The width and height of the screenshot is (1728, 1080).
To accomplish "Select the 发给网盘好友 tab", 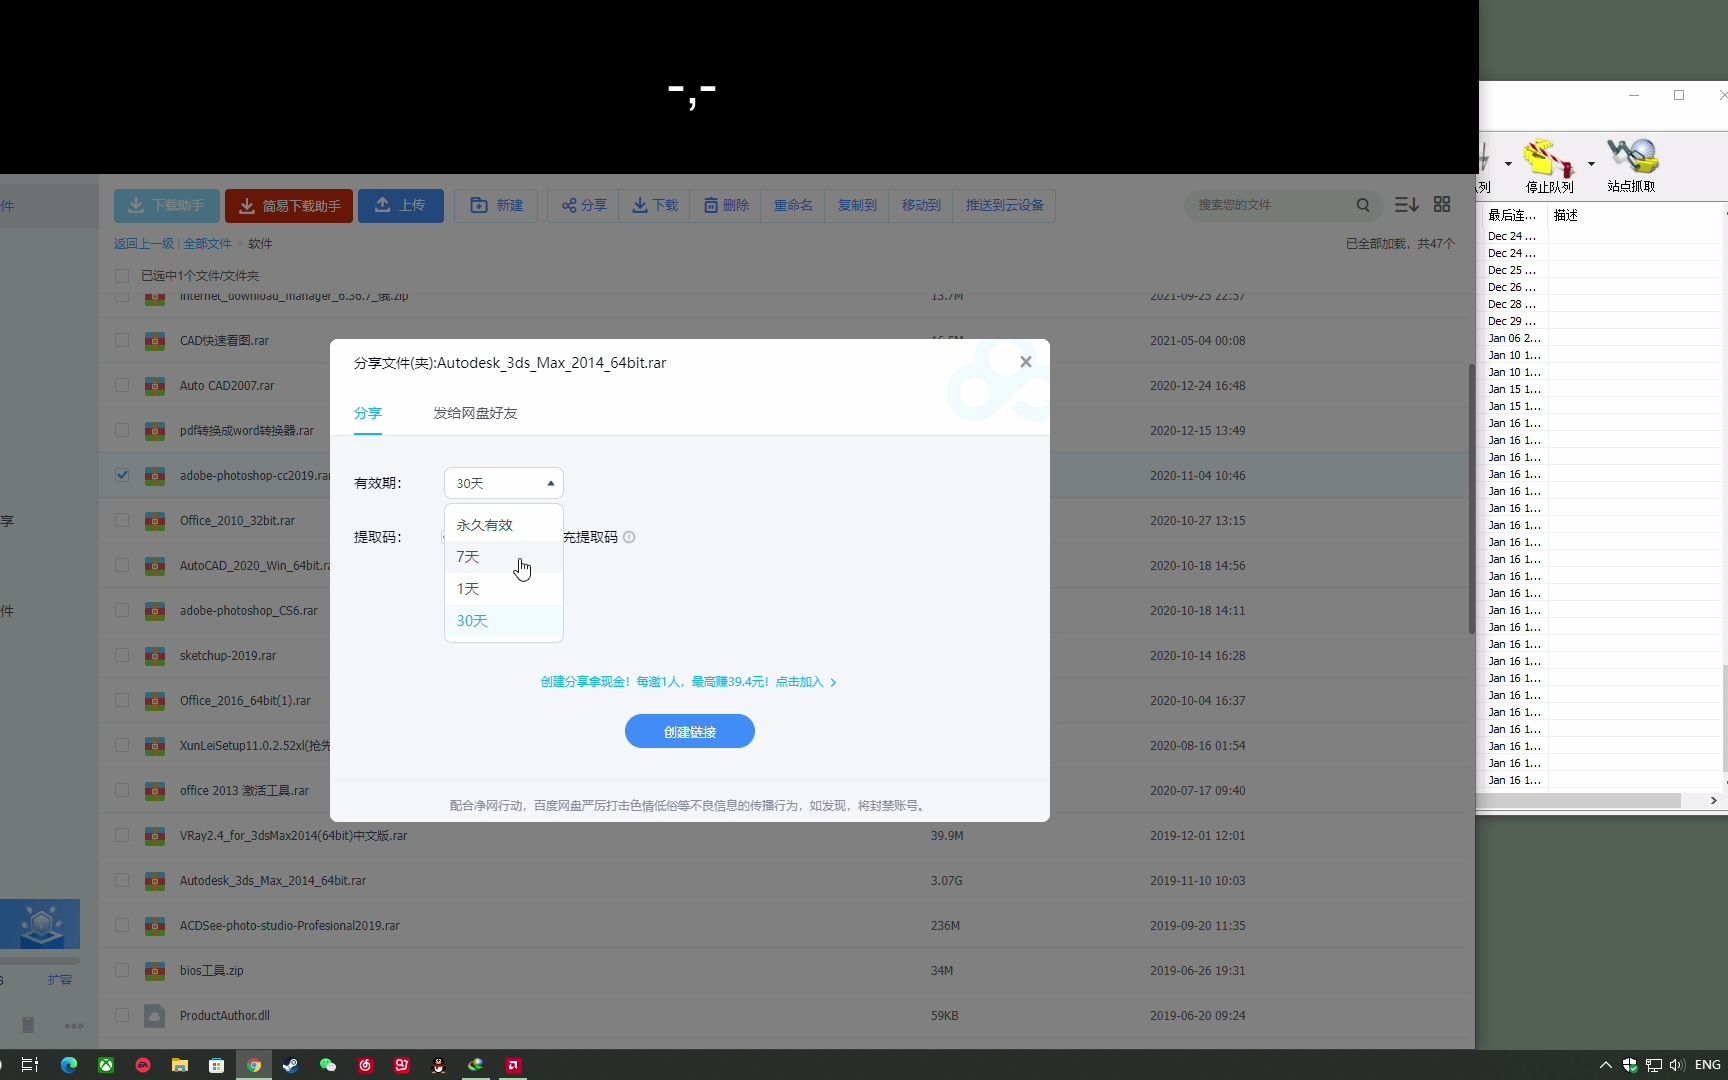I will 475,413.
